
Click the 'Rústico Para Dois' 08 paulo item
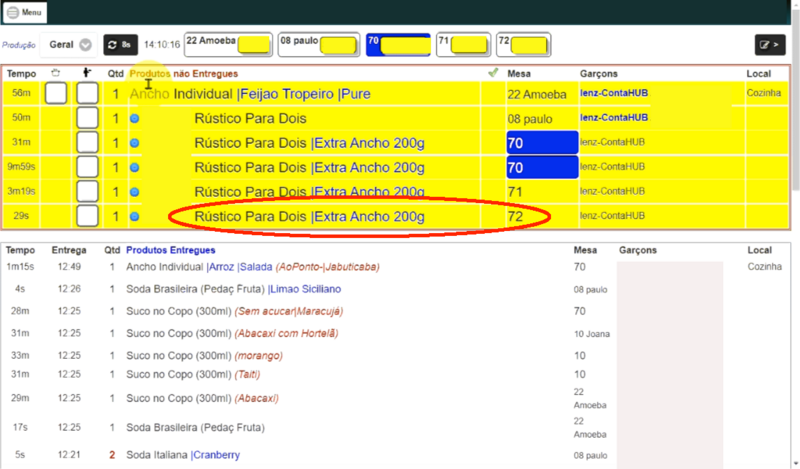pyautogui.click(x=250, y=118)
